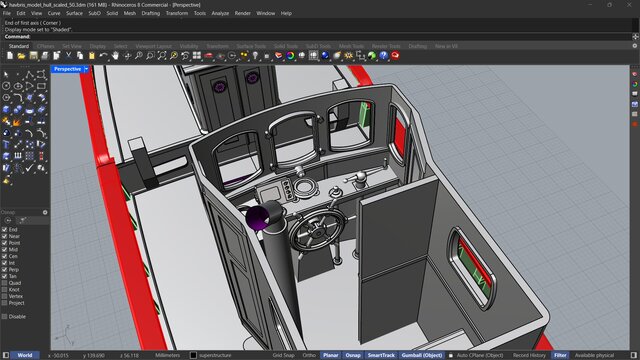Toggle the Cen osnap checkbox
The image size is (640, 360).
pos(4,256)
